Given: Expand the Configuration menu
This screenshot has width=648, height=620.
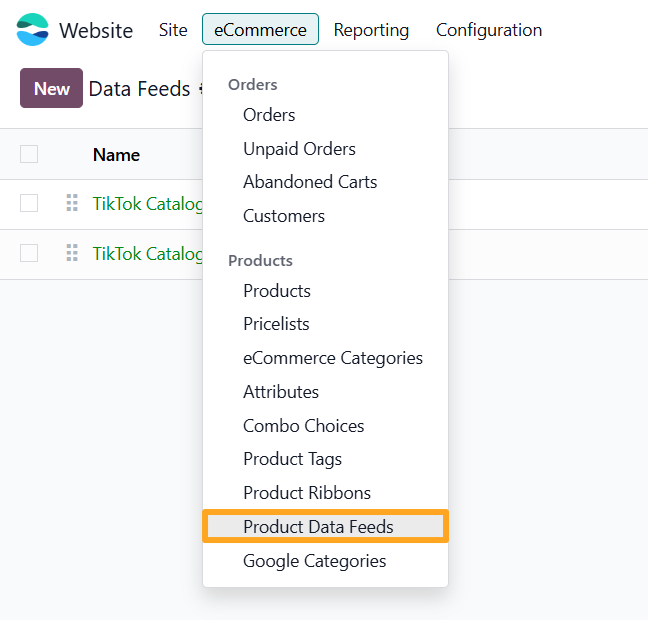Looking at the screenshot, I should coord(489,30).
